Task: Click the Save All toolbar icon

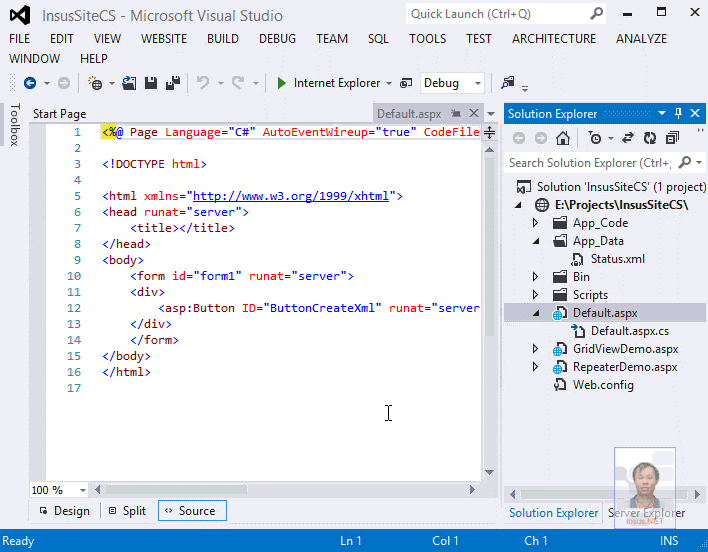Action: point(172,83)
